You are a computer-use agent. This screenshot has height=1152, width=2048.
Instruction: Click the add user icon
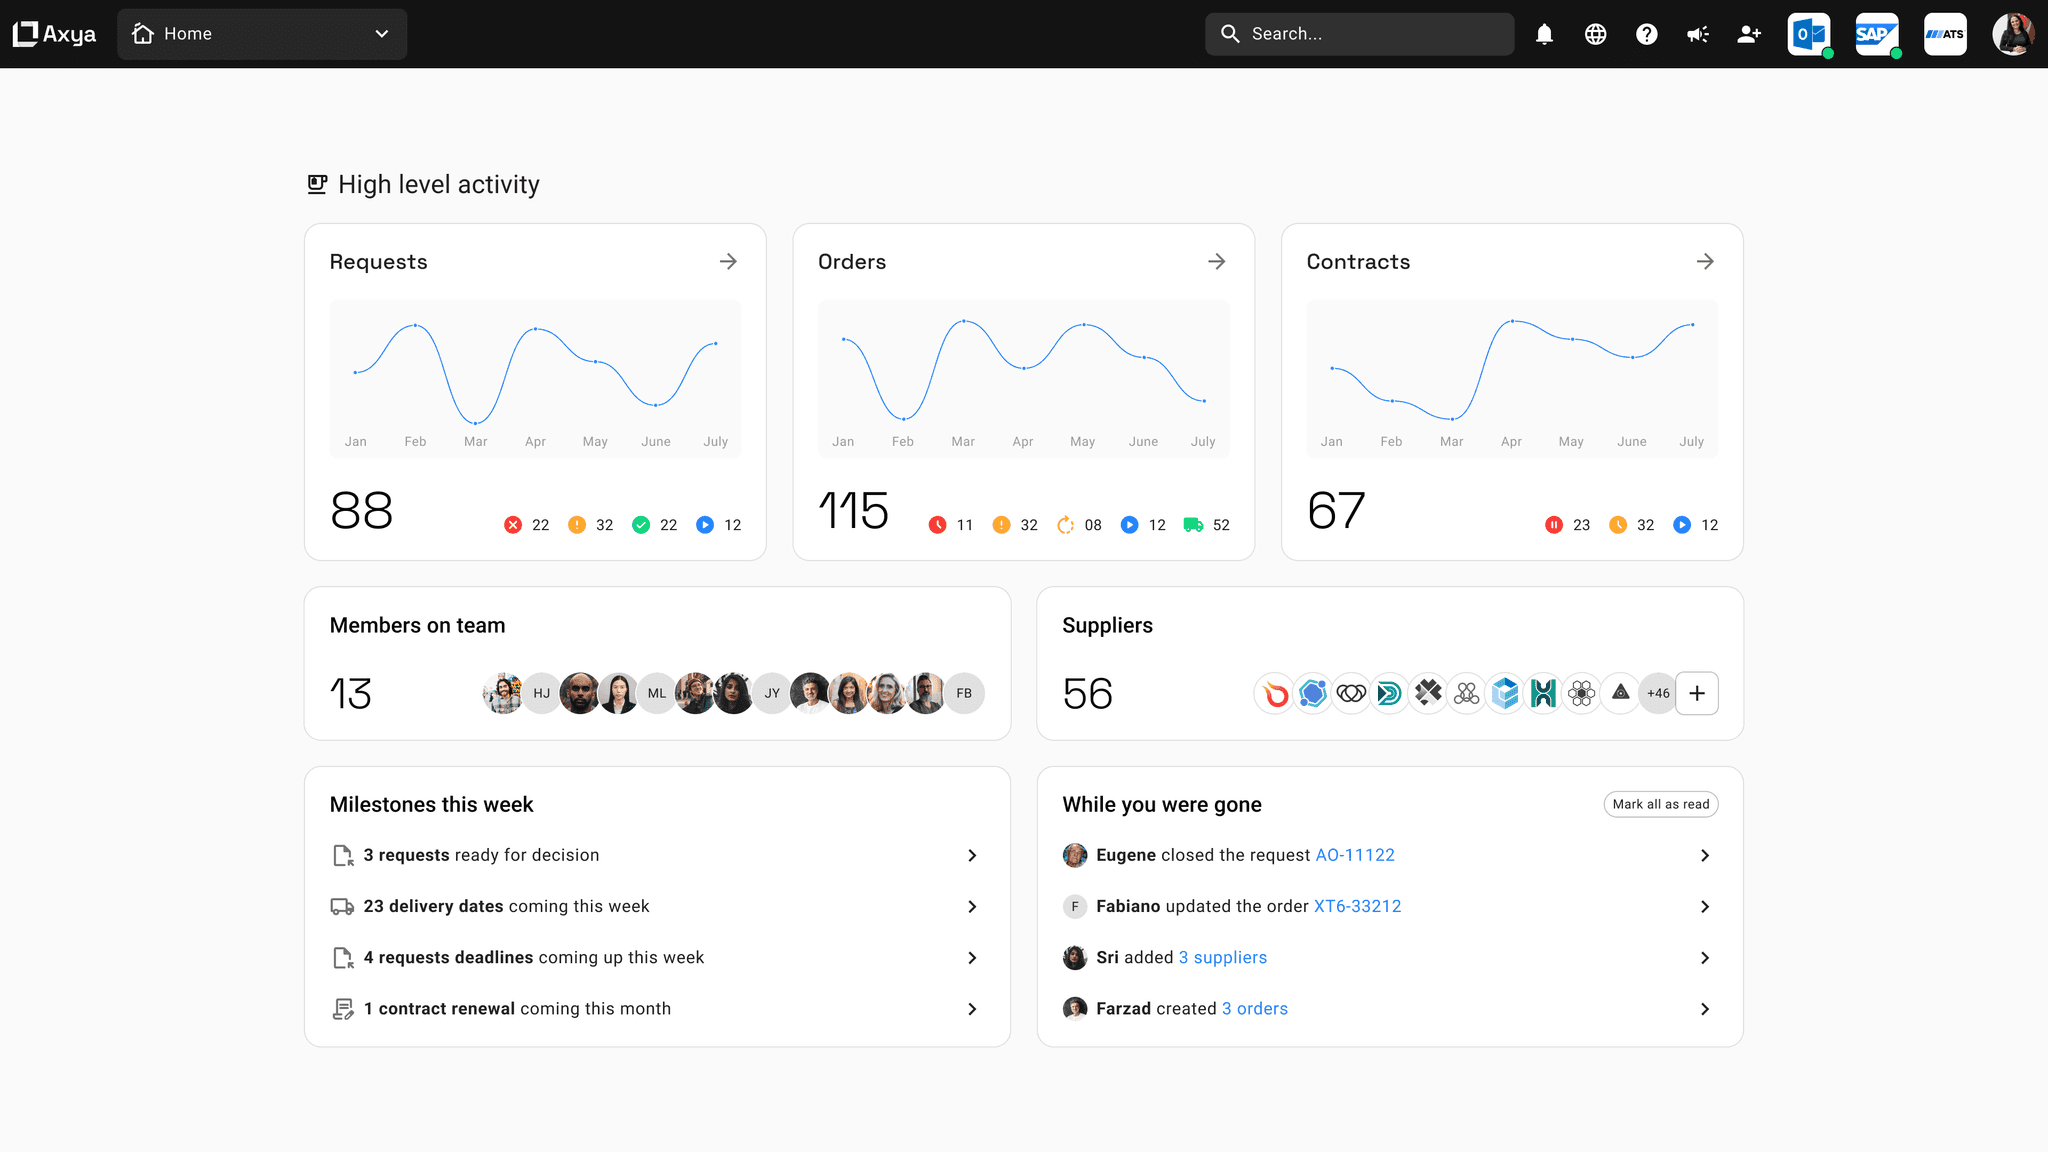[1748, 34]
